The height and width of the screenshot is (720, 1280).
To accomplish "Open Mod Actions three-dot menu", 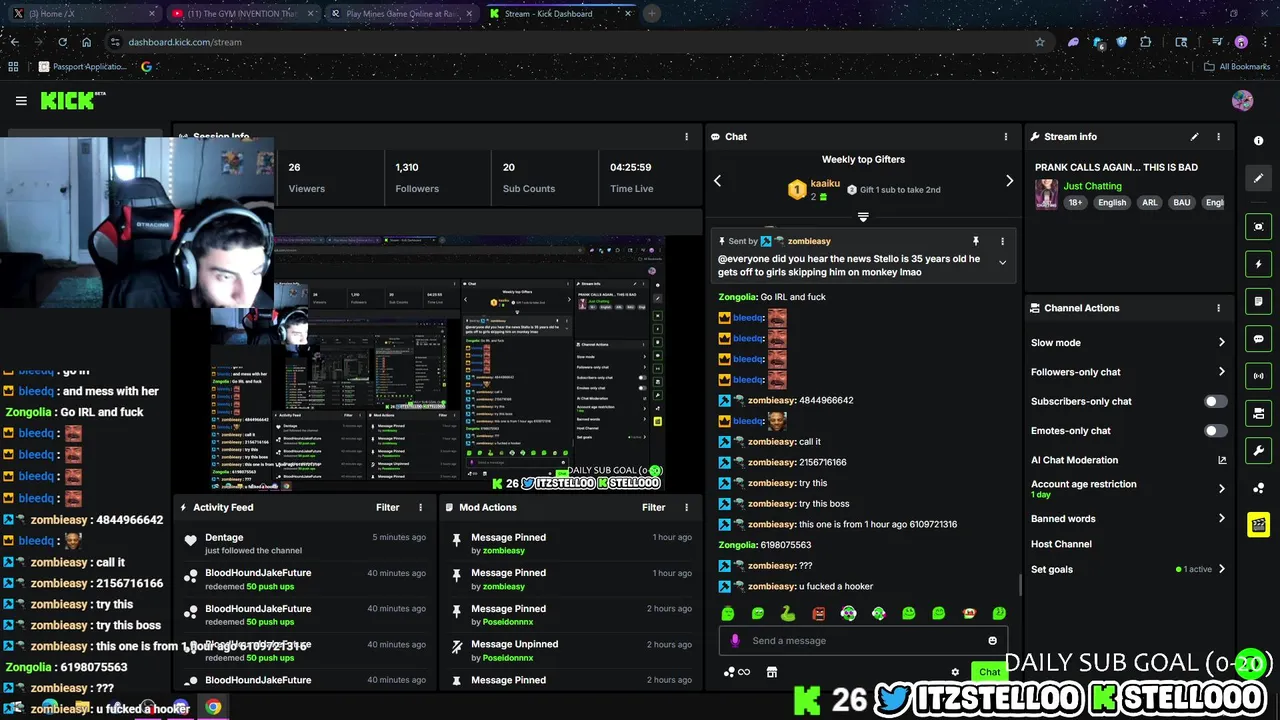I will [686, 508].
